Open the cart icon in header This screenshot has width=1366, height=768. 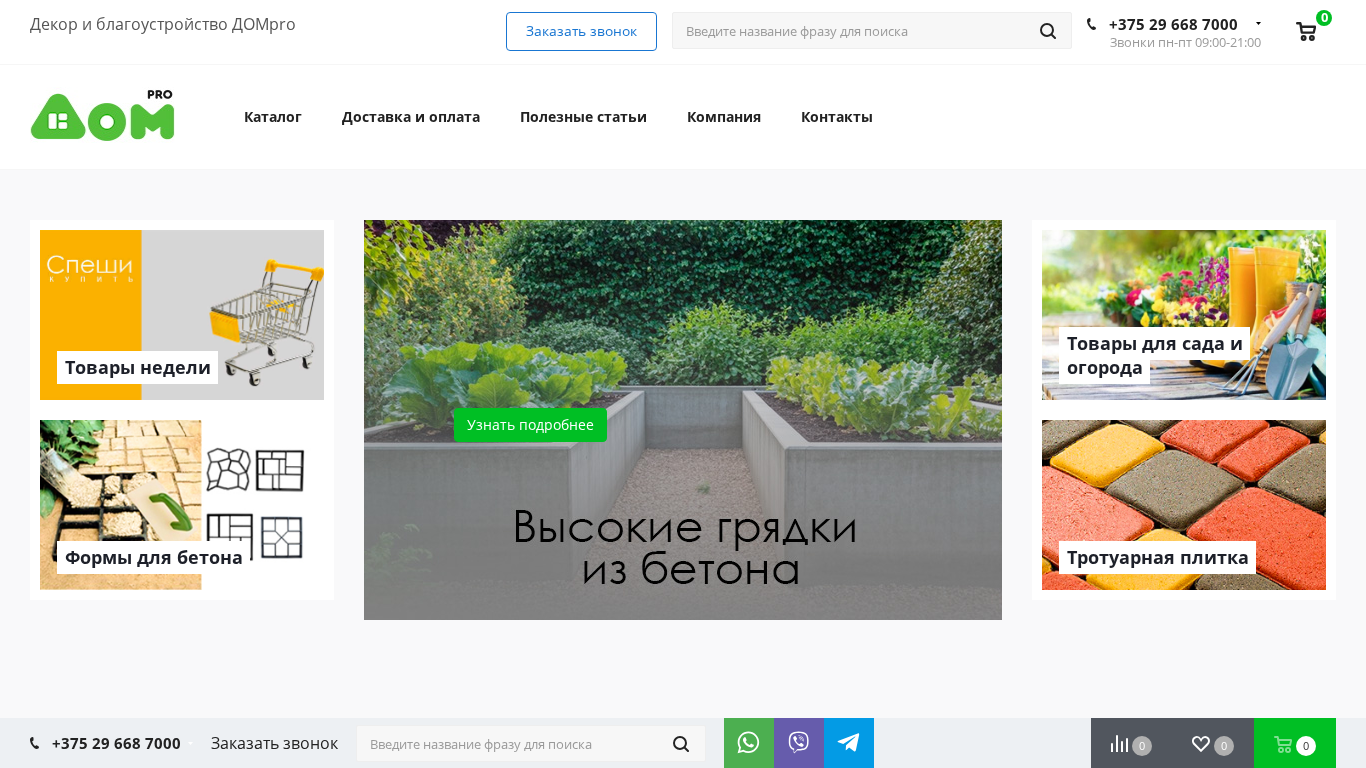pos(1306,32)
